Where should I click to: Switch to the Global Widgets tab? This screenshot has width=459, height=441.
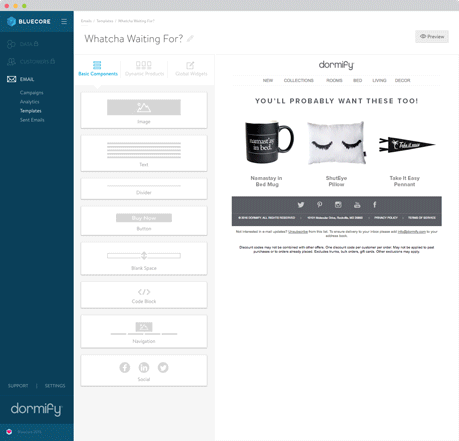point(191,68)
